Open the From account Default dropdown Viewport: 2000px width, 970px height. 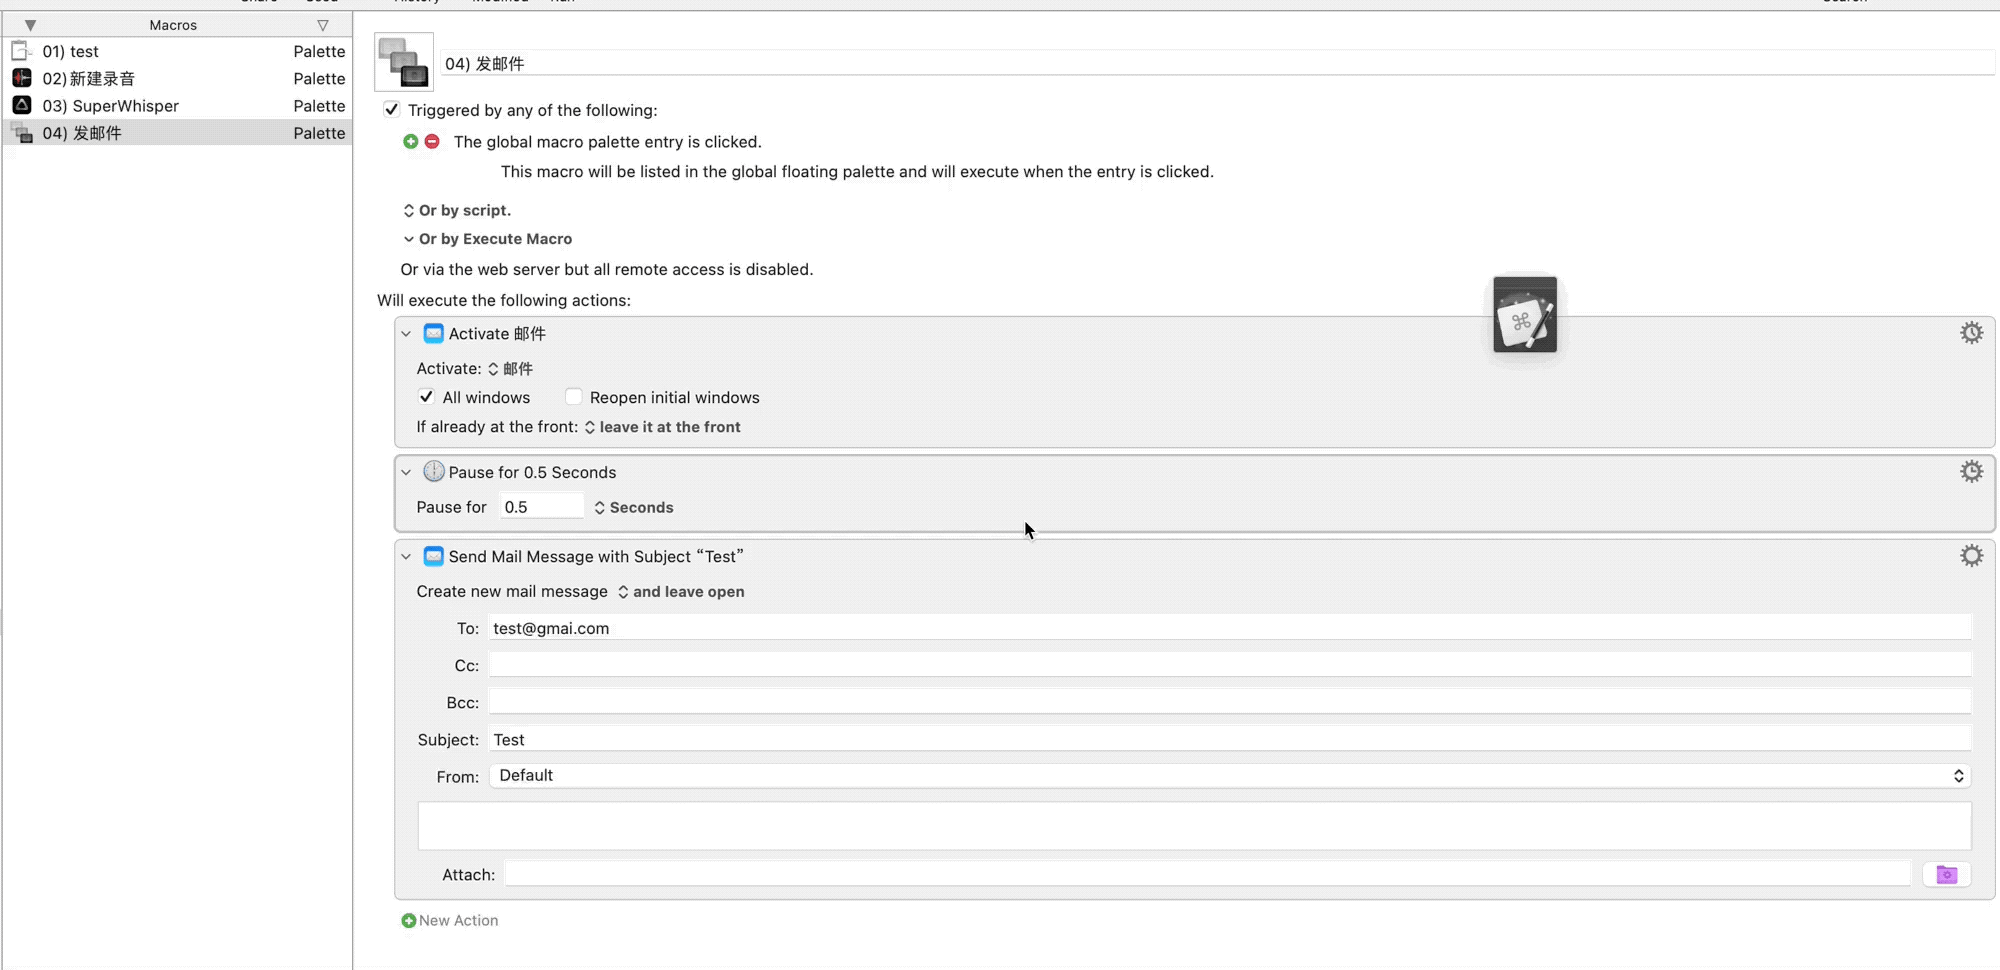1229,776
